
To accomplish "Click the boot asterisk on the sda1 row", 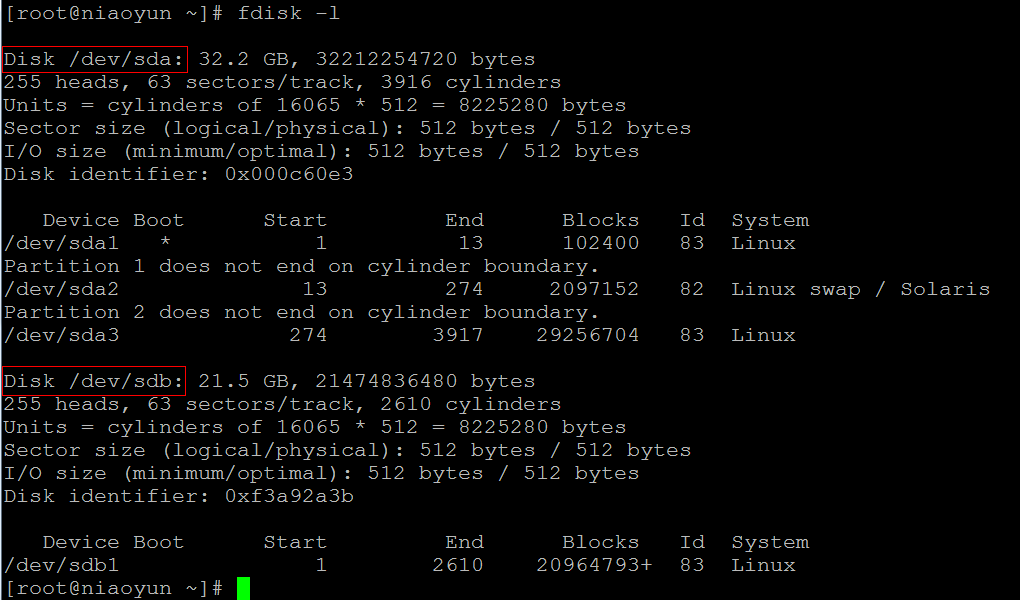I will [166, 243].
